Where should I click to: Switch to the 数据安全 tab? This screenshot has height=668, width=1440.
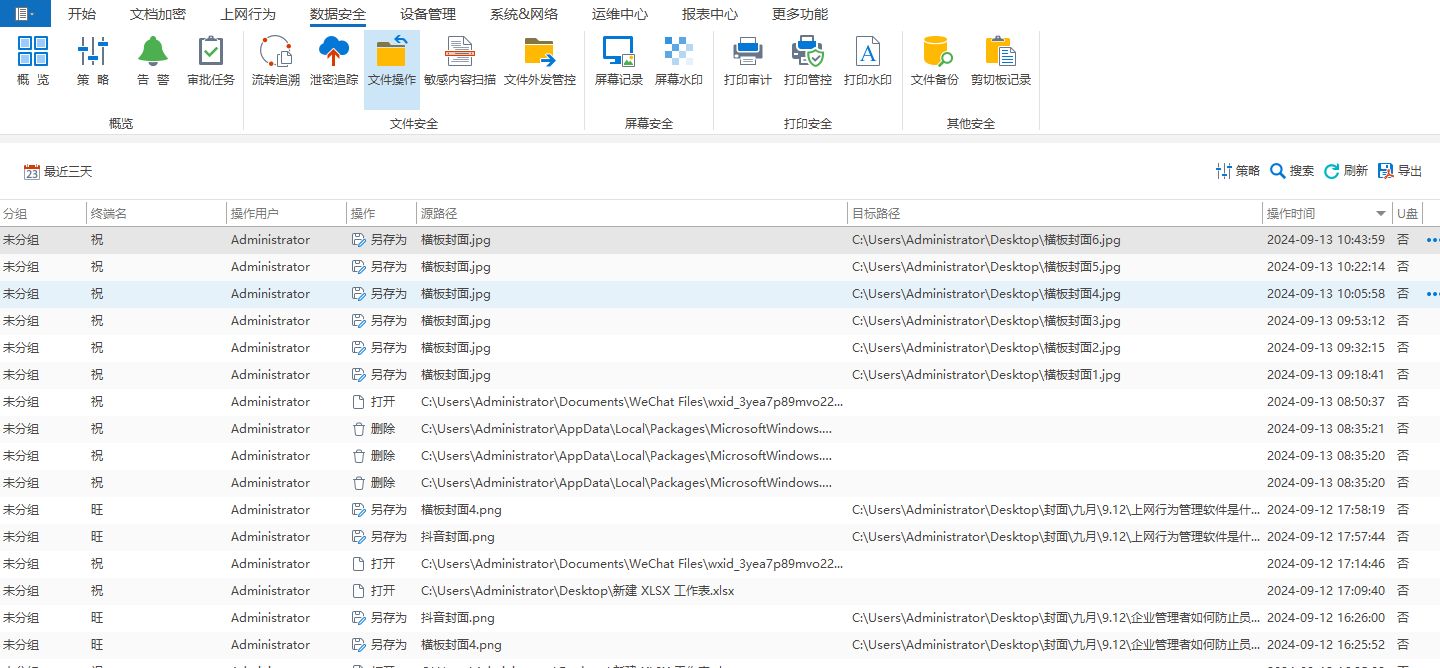click(x=338, y=14)
